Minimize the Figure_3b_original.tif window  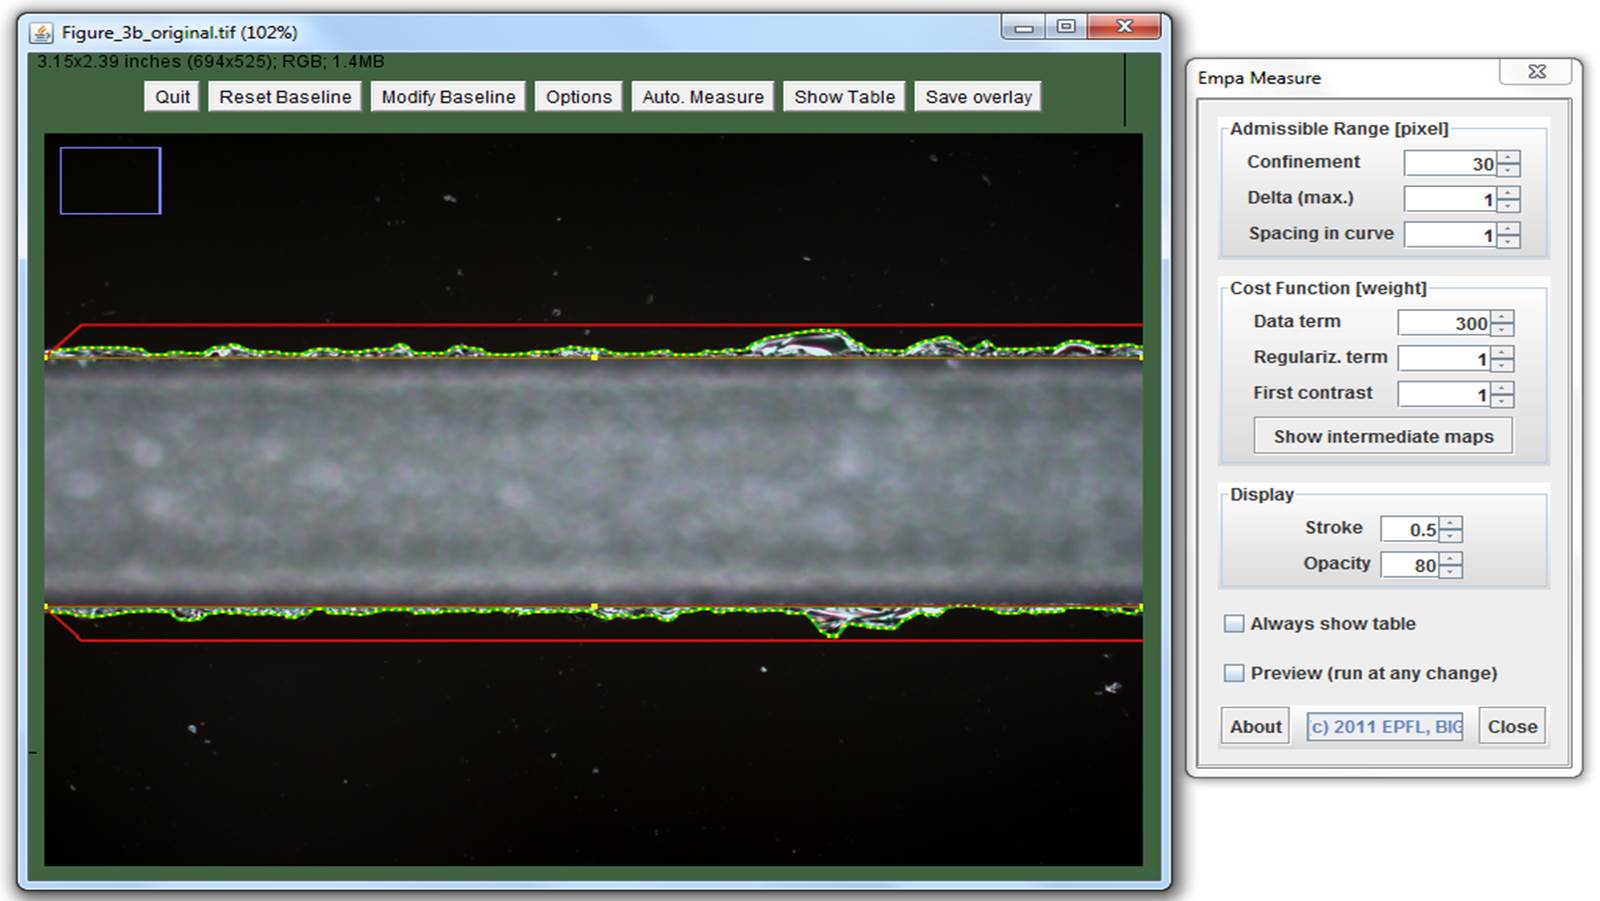point(1024,27)
